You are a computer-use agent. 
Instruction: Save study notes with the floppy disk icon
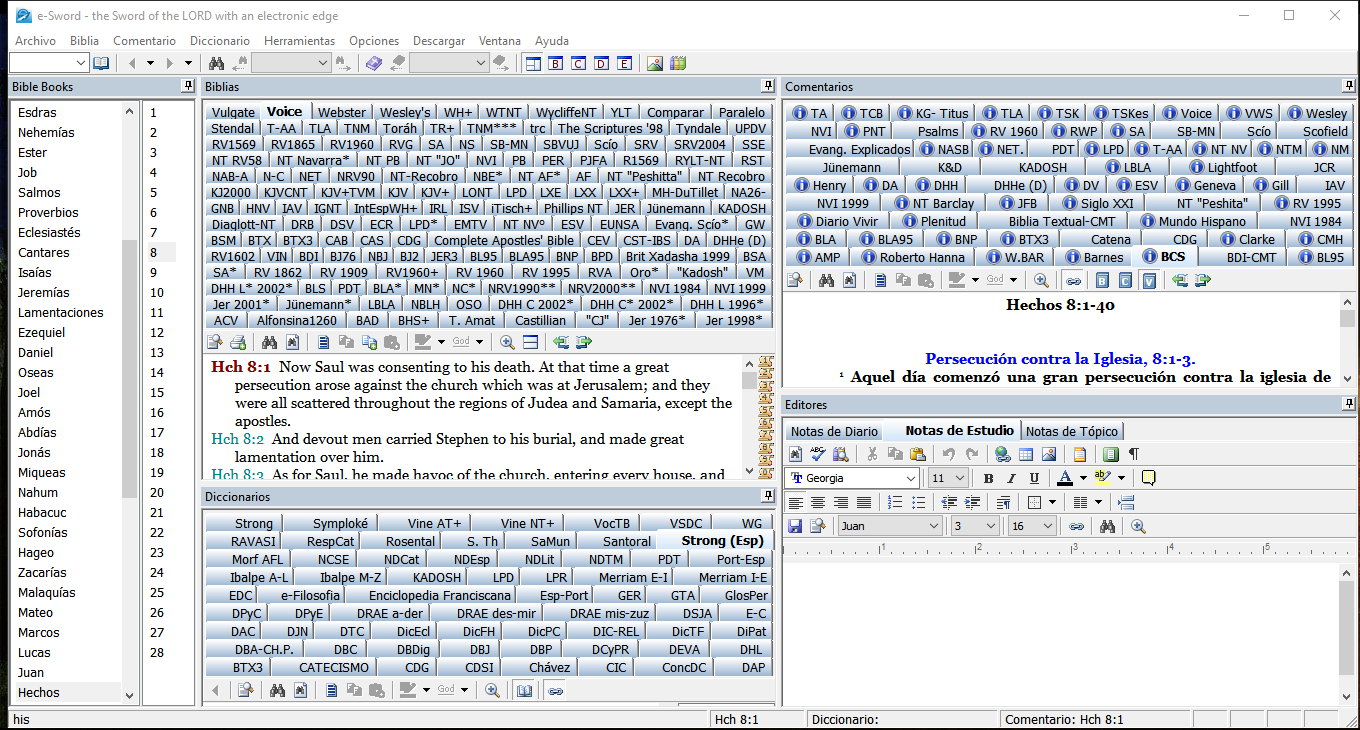[795, 526]
